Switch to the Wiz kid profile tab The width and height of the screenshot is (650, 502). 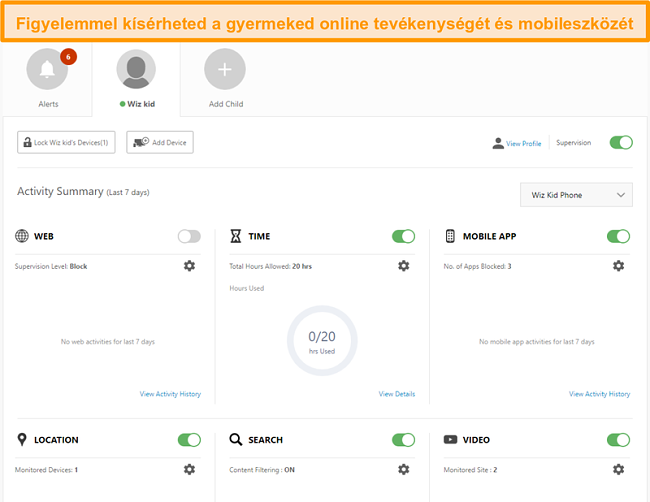[136, 78]
